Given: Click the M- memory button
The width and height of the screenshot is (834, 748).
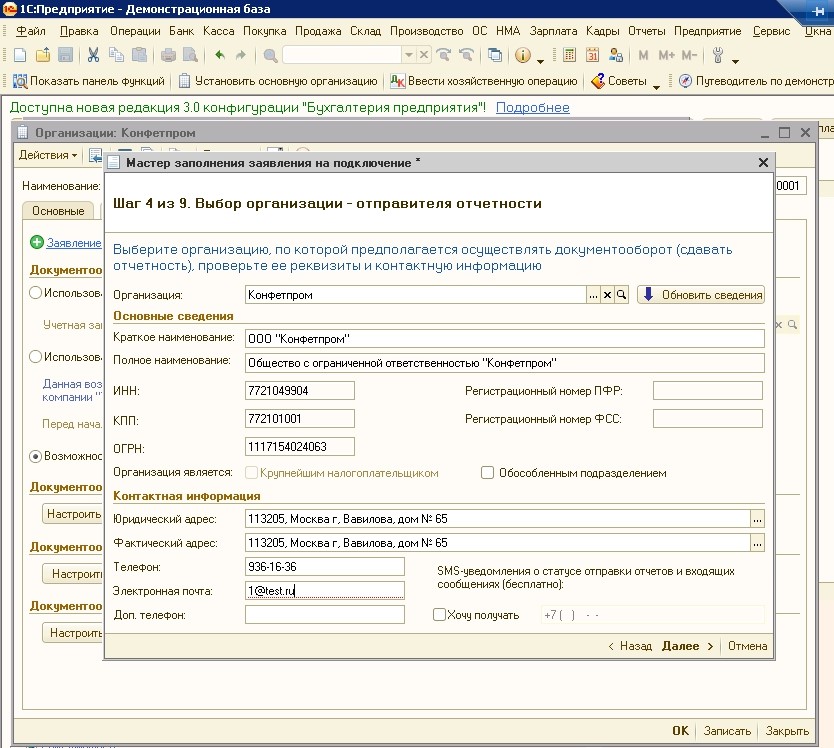Looking at the screenshot, I should coord(689,55).
